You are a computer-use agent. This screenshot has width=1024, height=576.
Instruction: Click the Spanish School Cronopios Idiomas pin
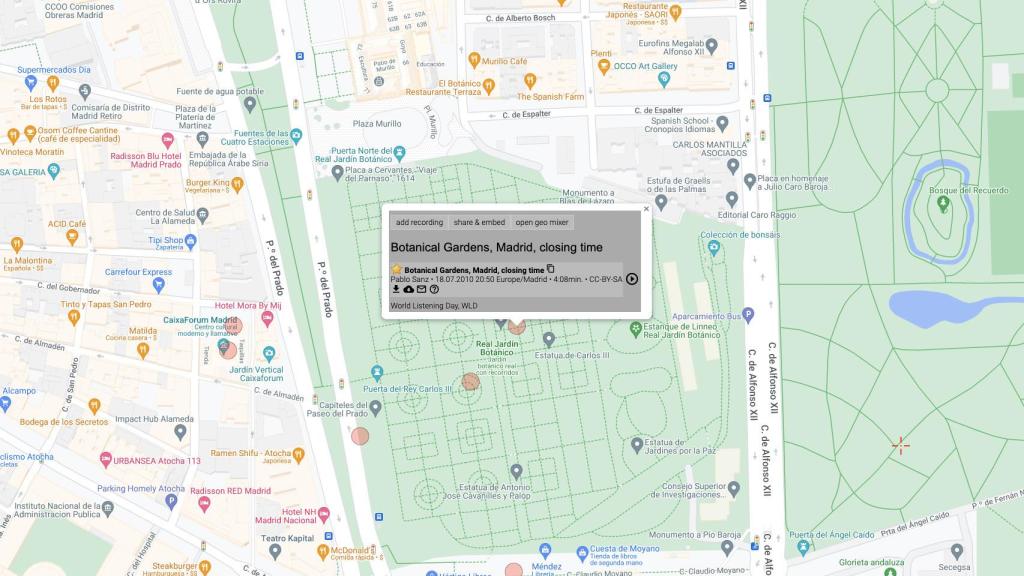(x=722, y=123)
